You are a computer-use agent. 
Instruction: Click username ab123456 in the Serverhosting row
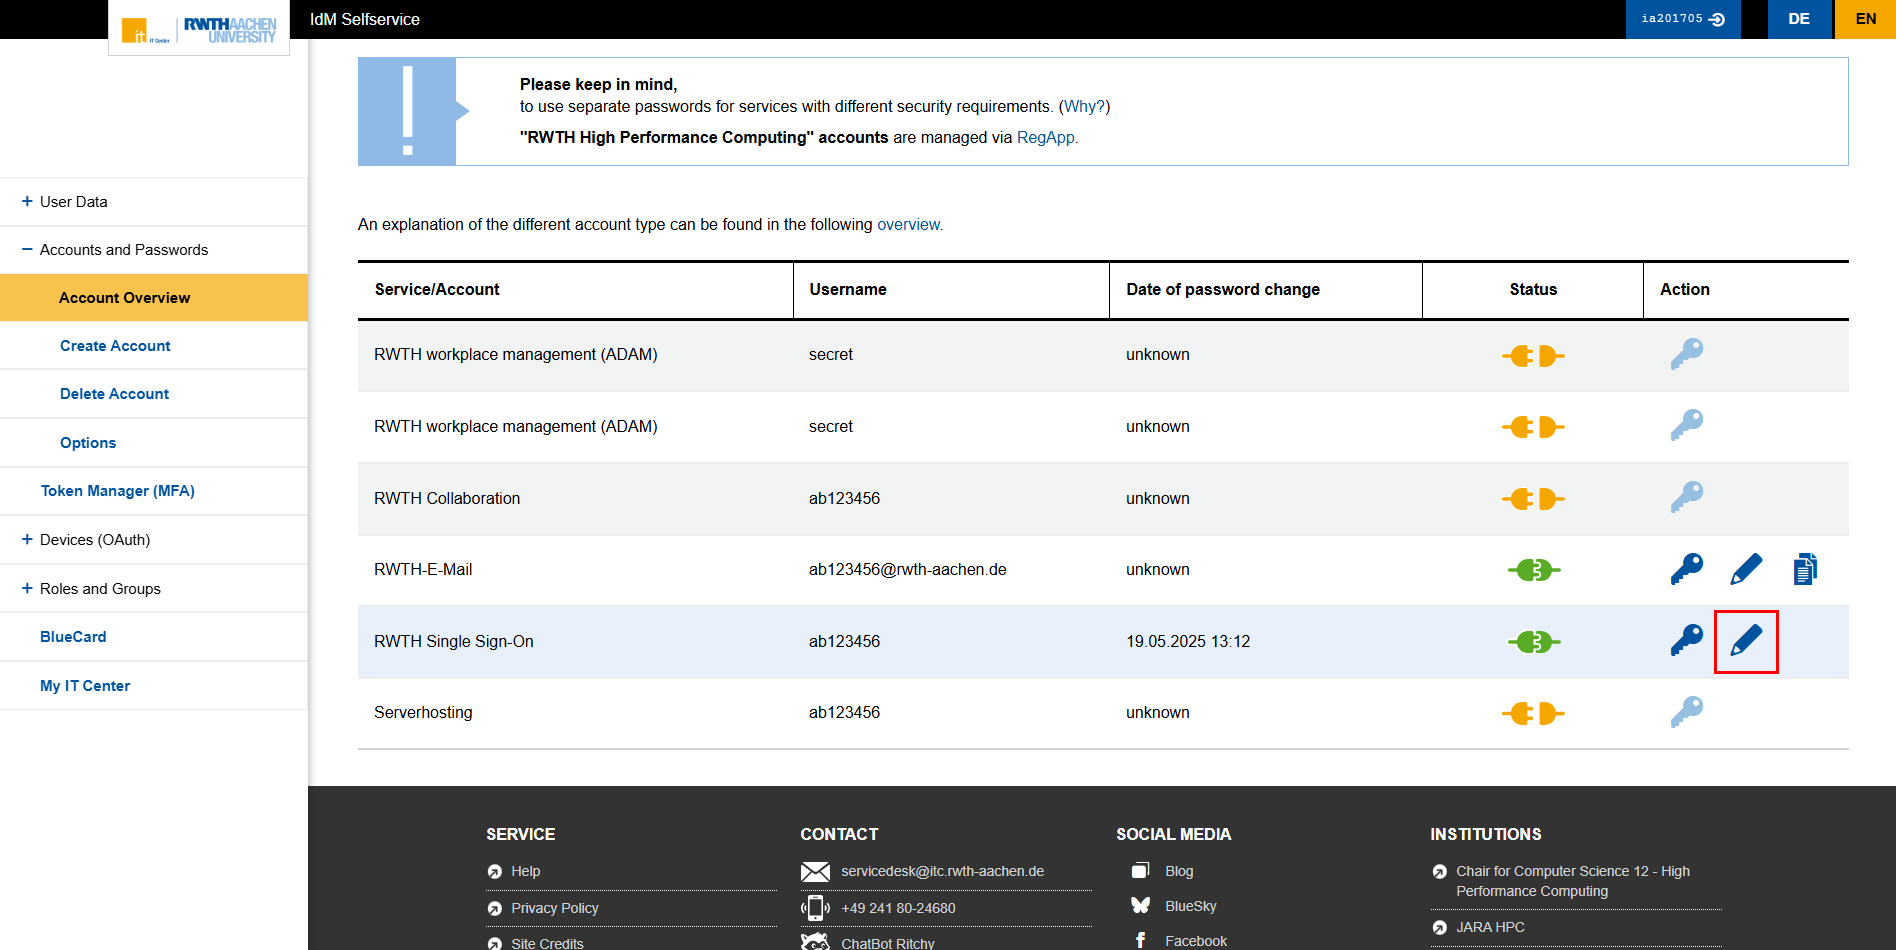tap(845, 713)
